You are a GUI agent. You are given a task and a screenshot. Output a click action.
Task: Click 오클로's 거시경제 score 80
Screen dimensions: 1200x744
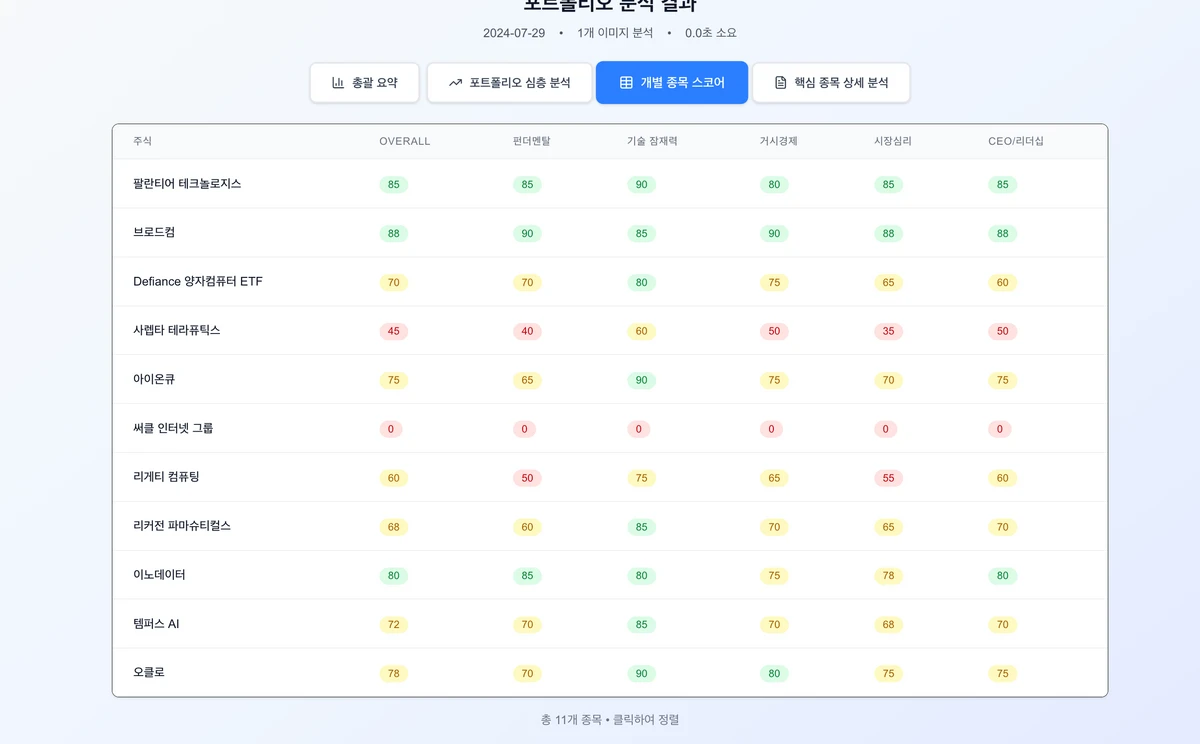click(x=774, y=674)
